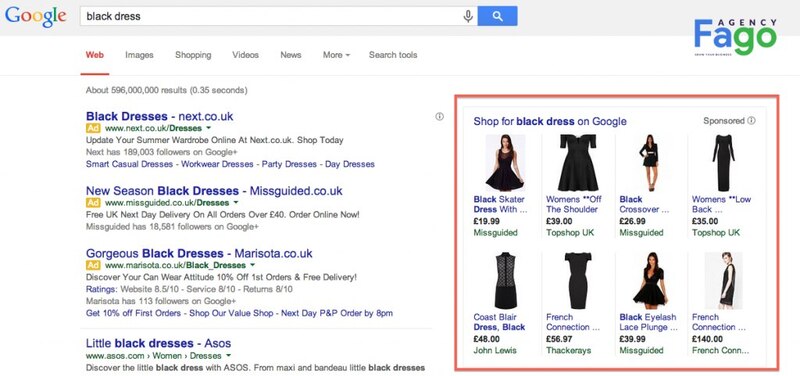This screenshot has height=376, width=800.
Task: Open Little black dresses - Asos result
Action: coord(158,343)
